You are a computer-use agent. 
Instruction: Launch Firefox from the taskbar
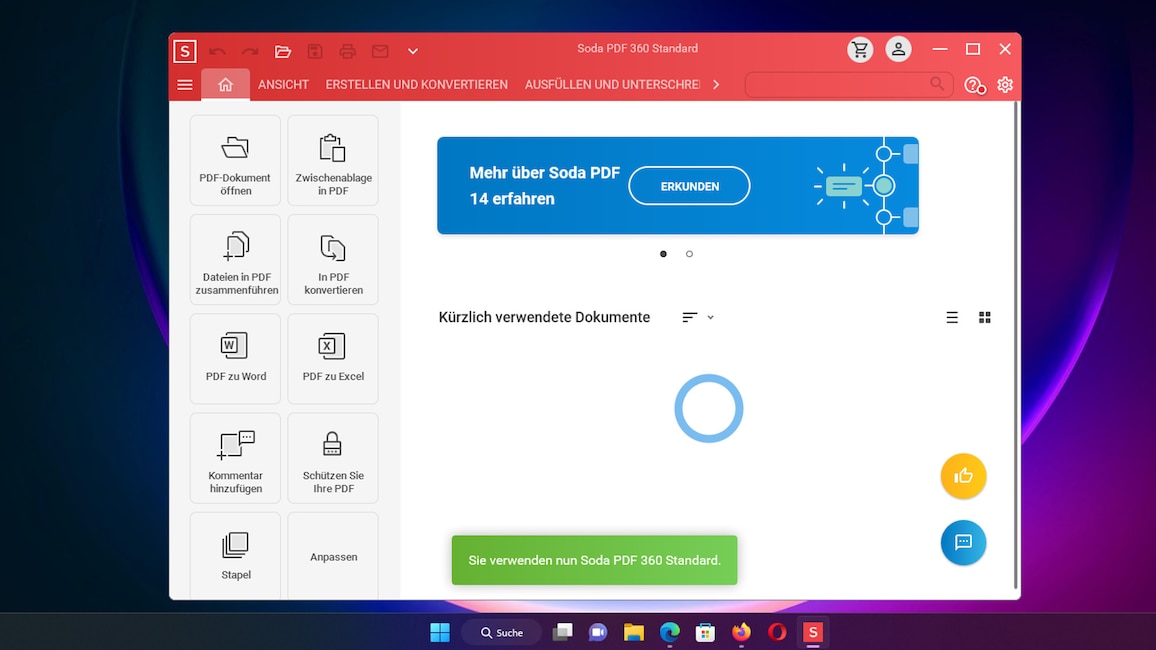click(741, 632)
